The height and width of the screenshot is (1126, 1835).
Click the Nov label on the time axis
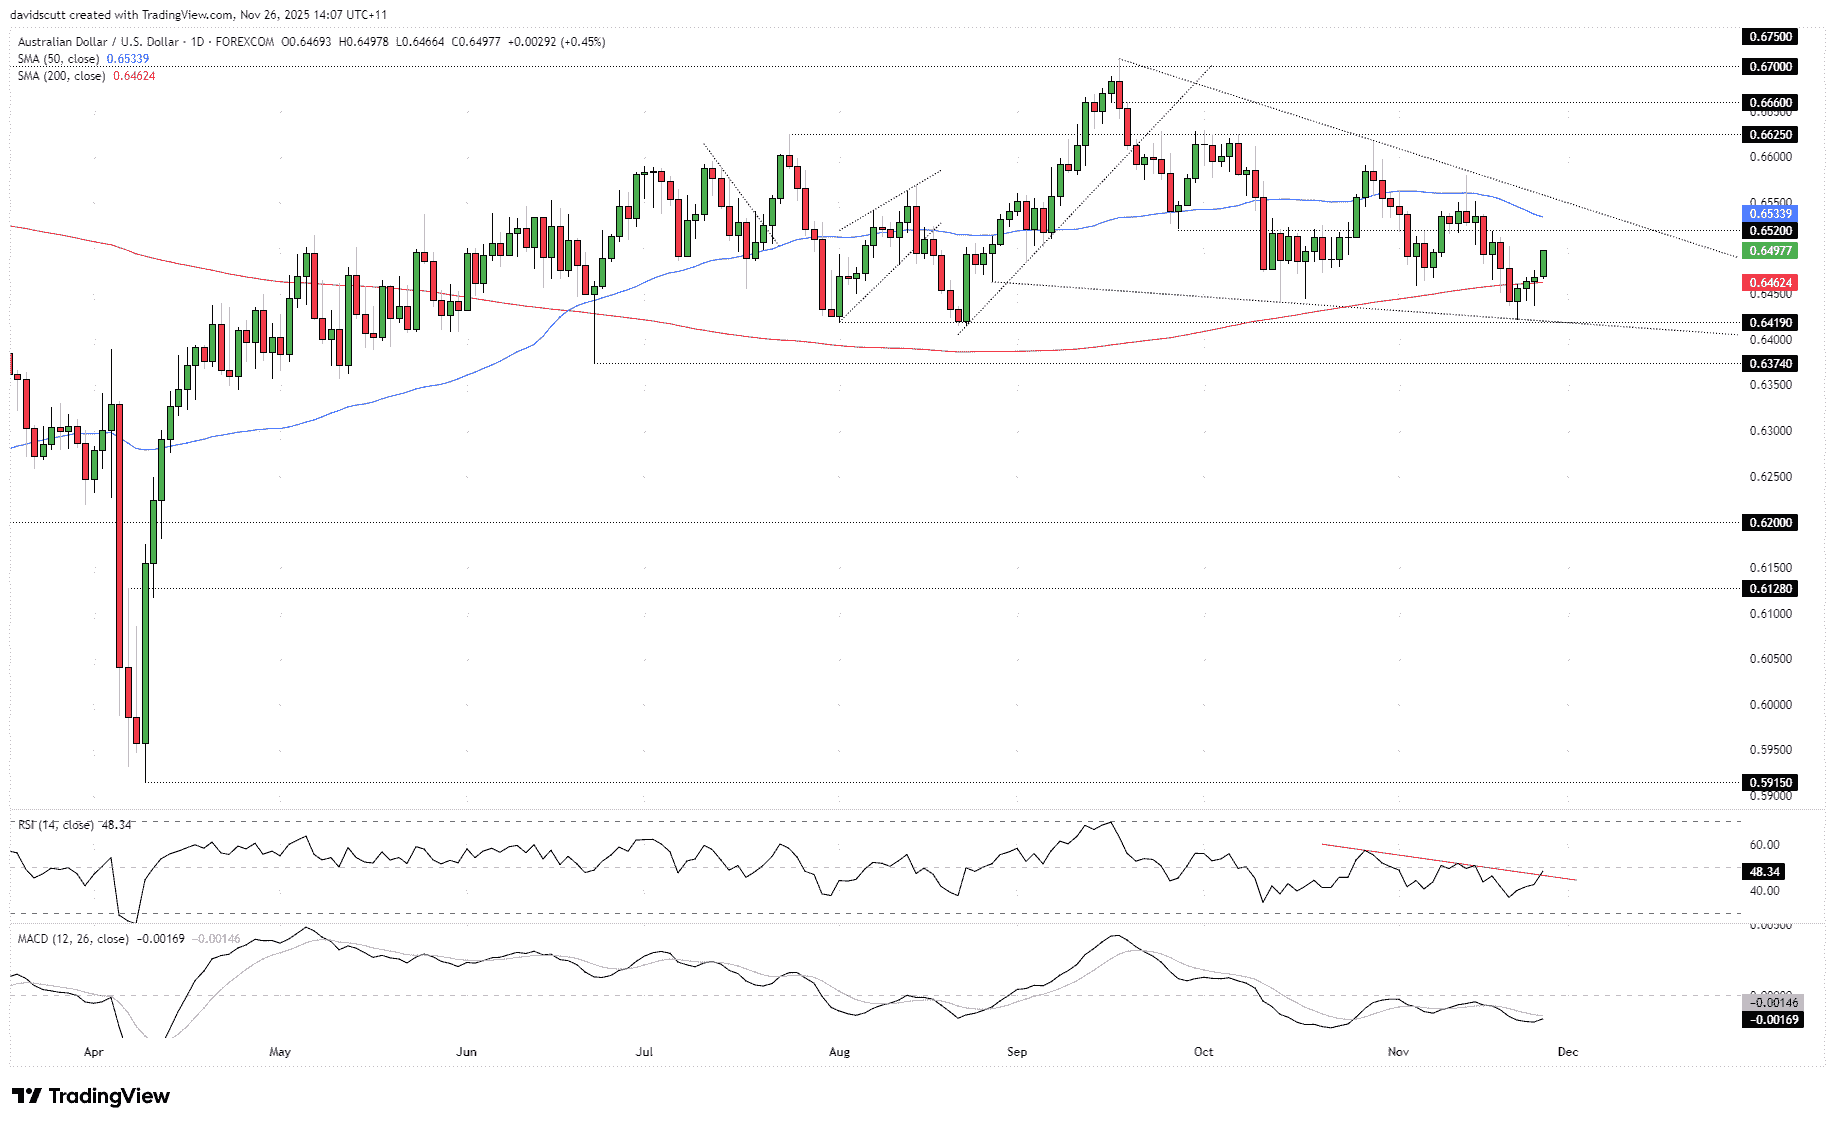1399,1052
